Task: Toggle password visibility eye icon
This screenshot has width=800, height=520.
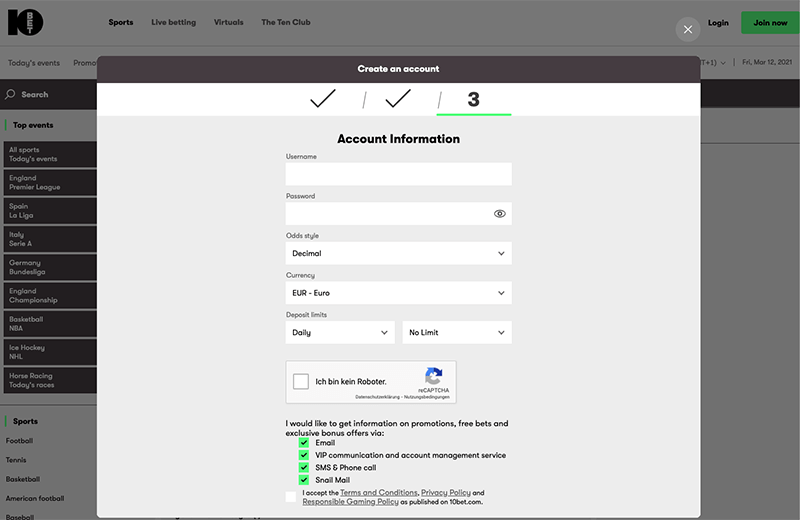Action: click(500, 214)
